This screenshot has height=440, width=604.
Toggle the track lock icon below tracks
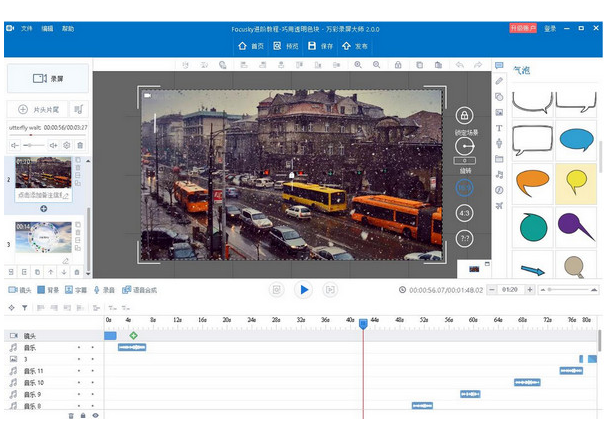pos(83,415)
